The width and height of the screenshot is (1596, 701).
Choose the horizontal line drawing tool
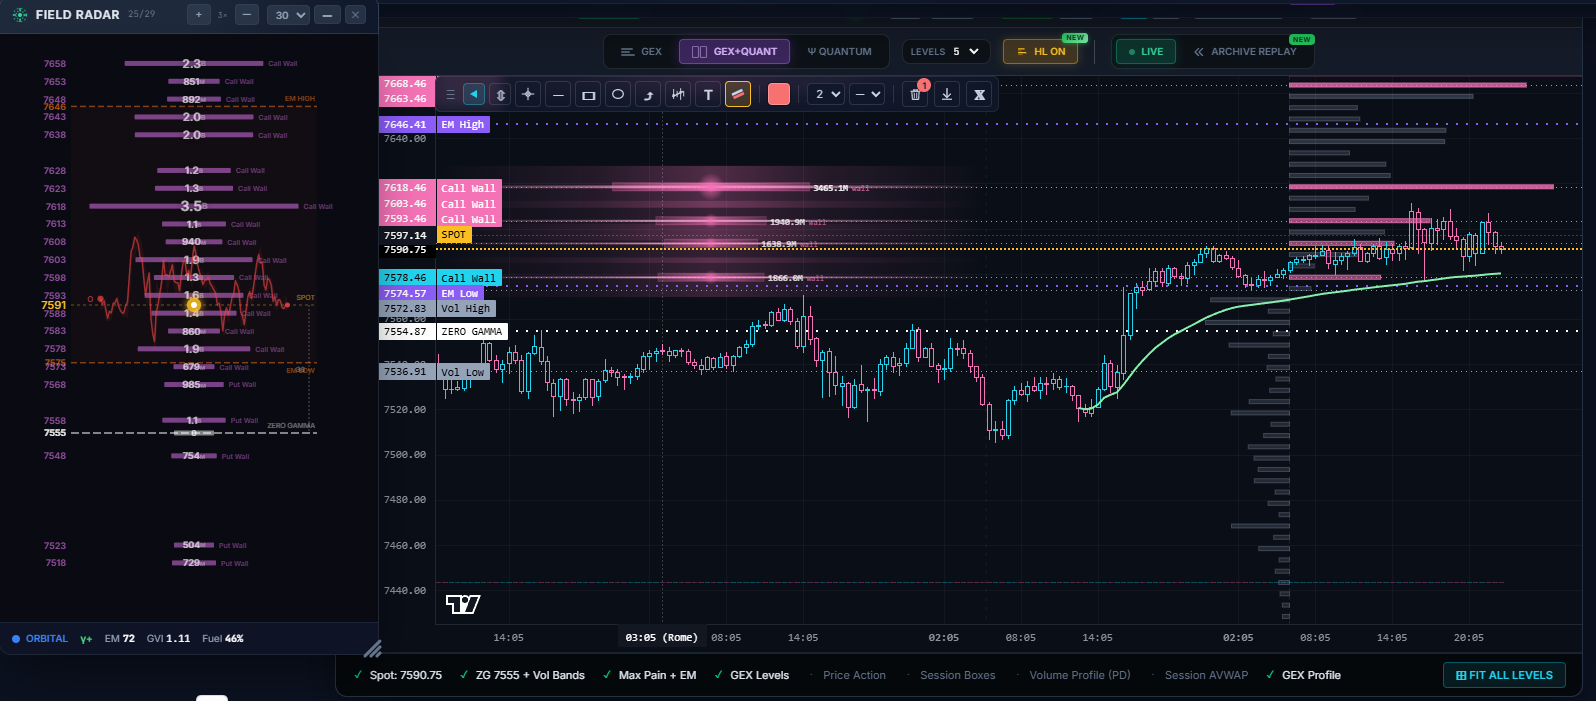pos(558,94)
